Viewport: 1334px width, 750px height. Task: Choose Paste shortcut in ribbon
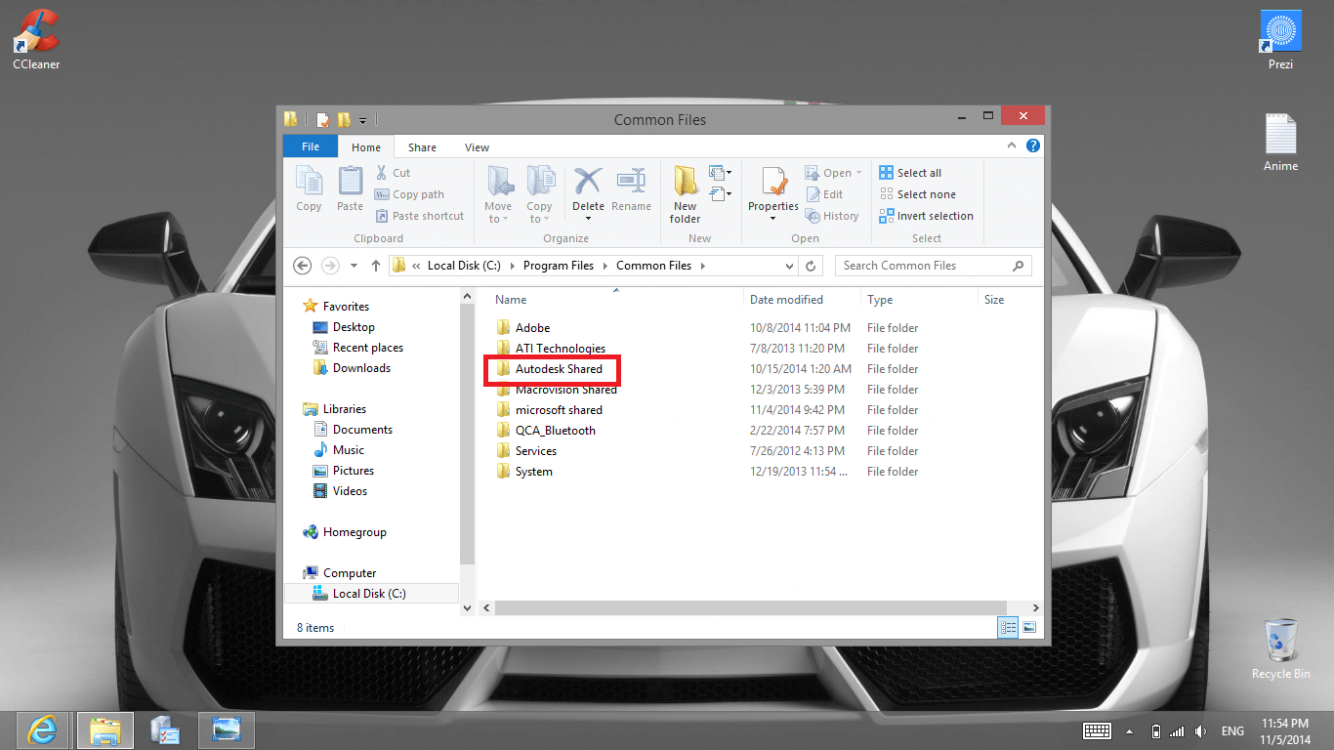[x=420, y=216]
